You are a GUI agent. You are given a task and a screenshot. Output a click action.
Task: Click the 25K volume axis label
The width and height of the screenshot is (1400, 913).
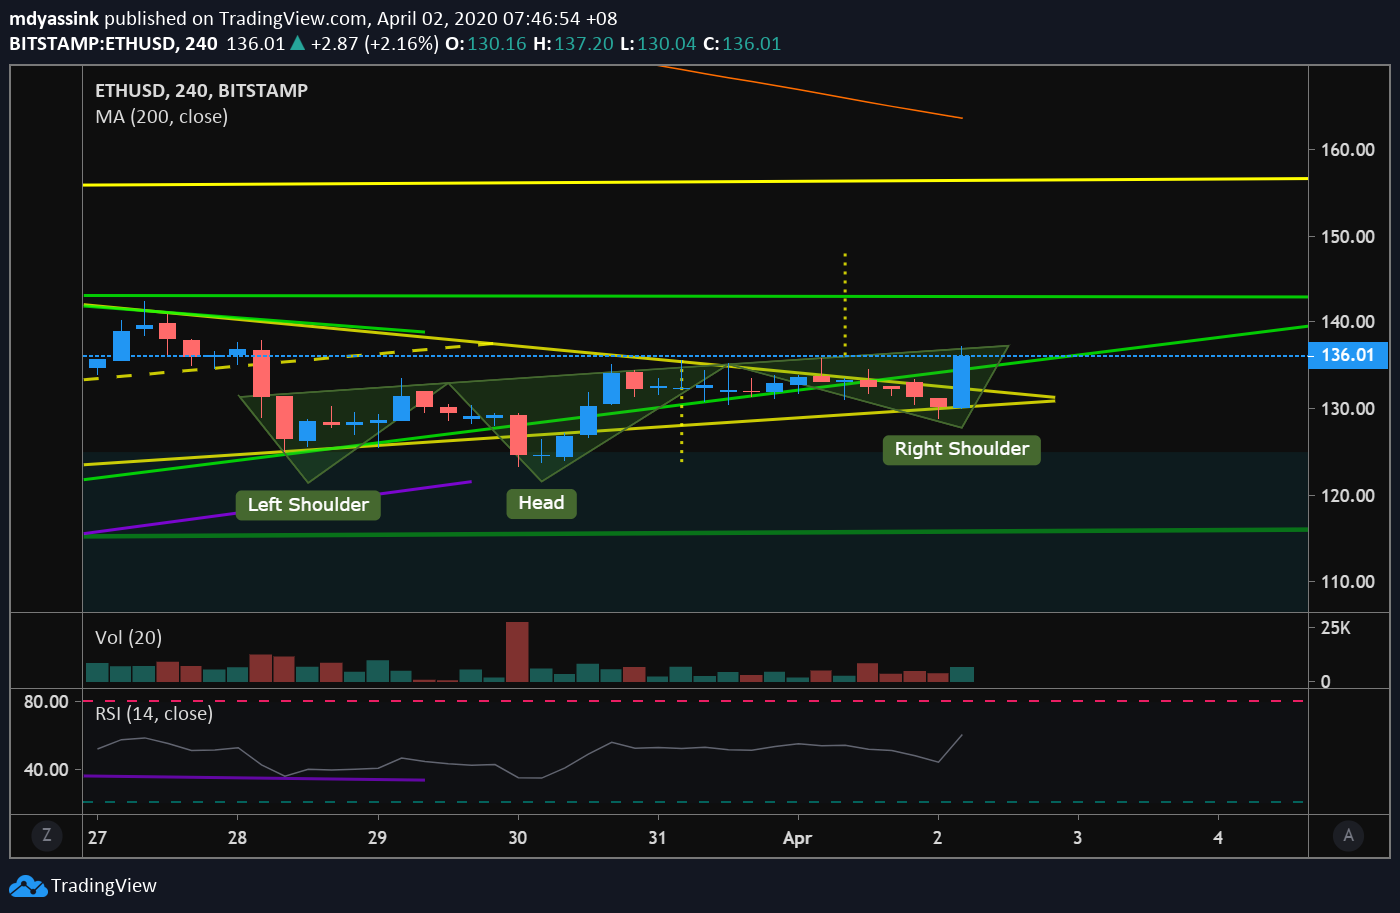click(1336, 627)
